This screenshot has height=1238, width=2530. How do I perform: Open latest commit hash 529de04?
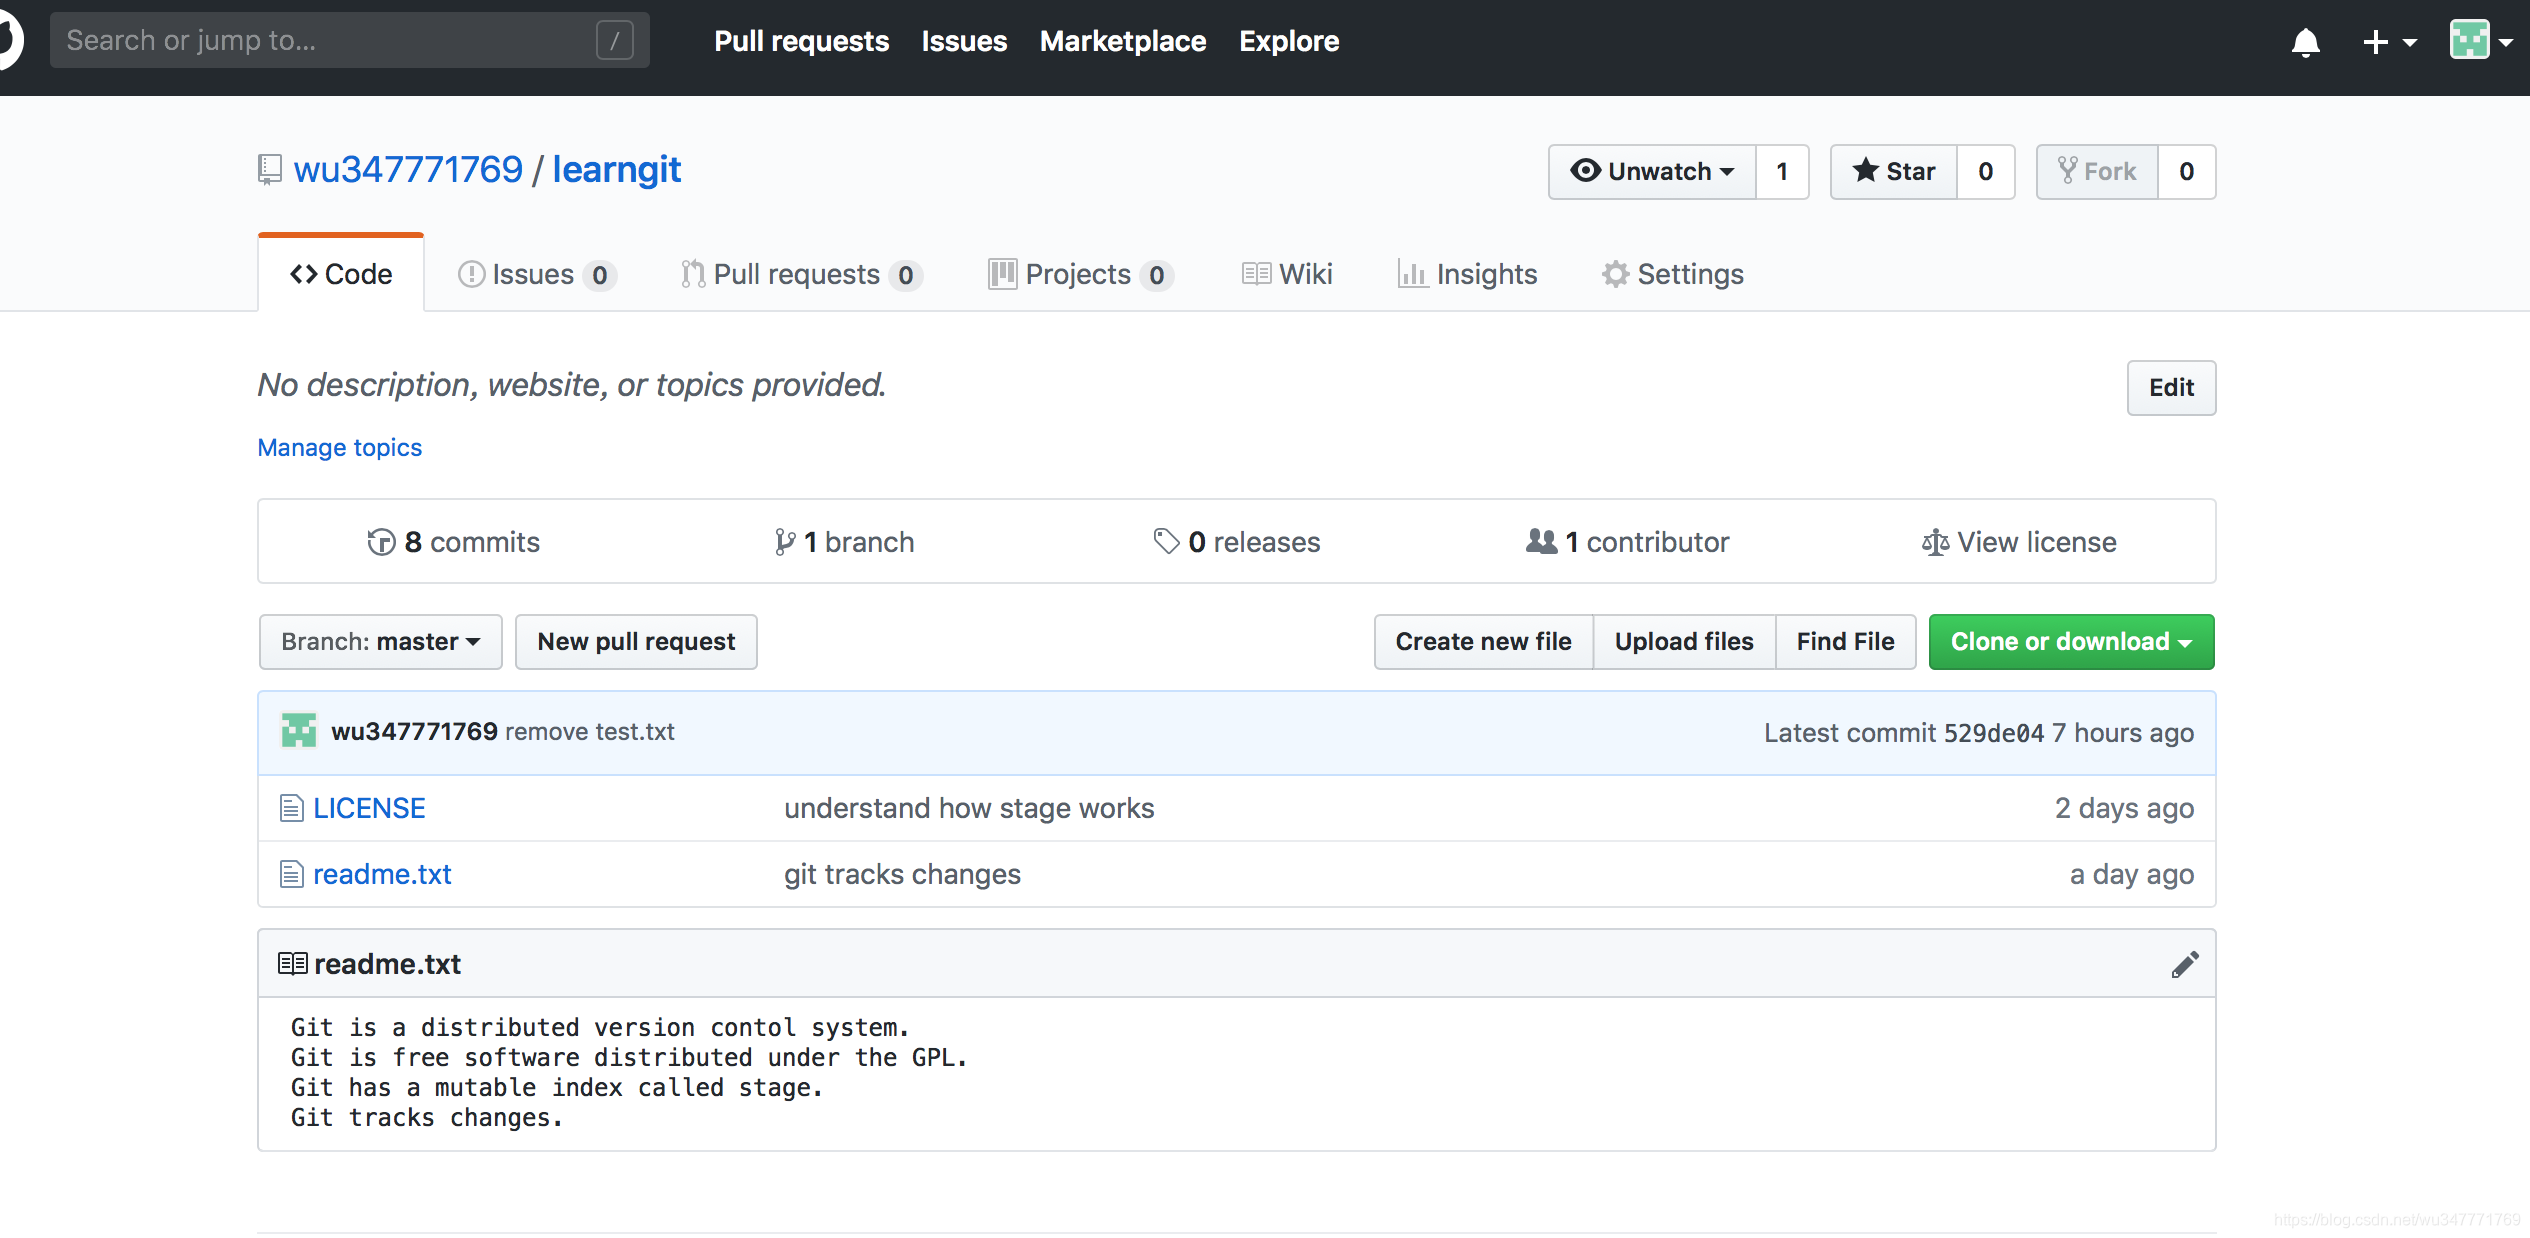pyautogui.click(x=1993, y=733)
